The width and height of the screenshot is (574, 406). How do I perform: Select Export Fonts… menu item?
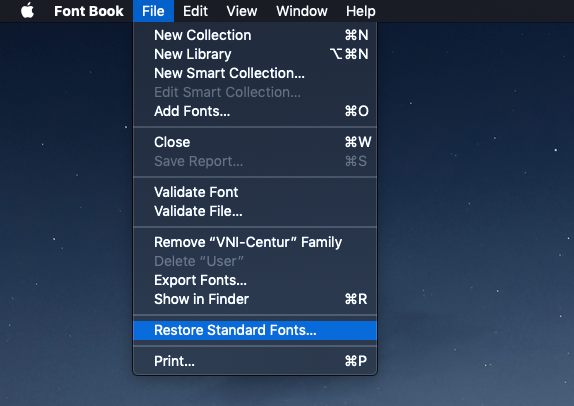coord(255,280)
